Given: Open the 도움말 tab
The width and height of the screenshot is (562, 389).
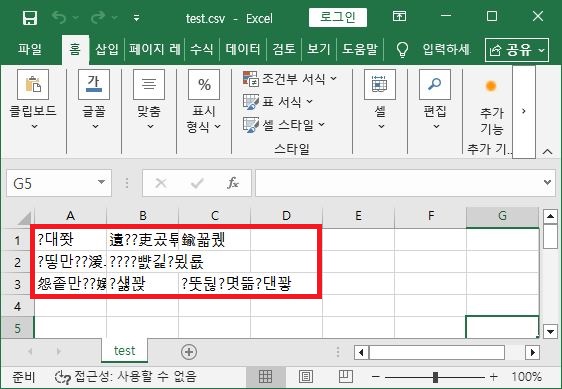Looking at the screenshot, I should point(360,49).
